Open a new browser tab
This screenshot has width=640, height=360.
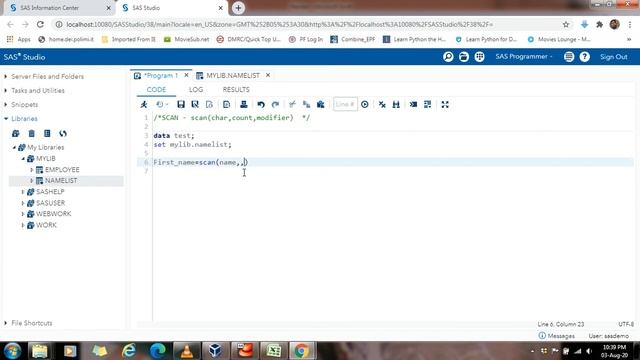(238, 8)
